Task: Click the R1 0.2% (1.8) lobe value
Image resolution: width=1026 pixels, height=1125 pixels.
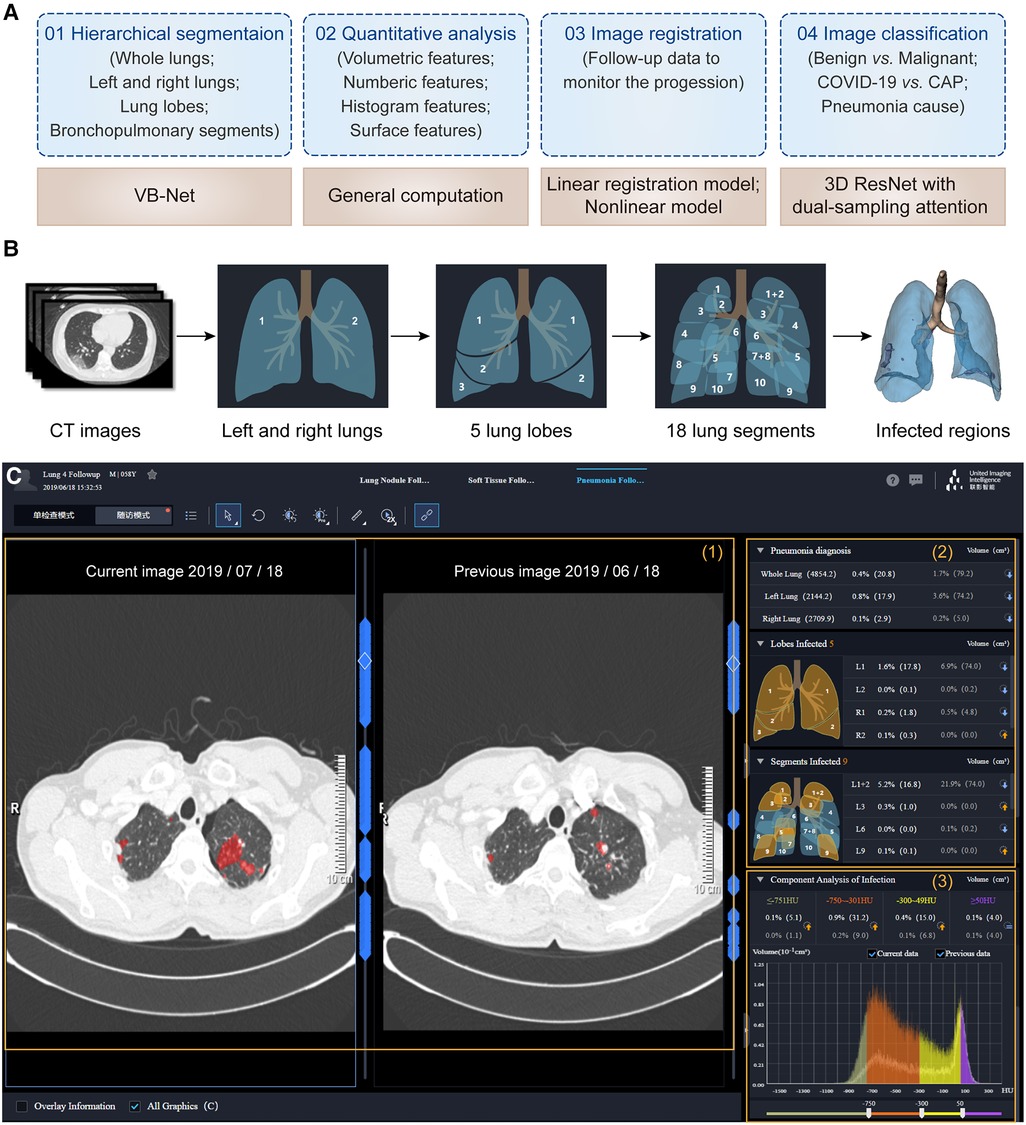Action: click(899, 712)
